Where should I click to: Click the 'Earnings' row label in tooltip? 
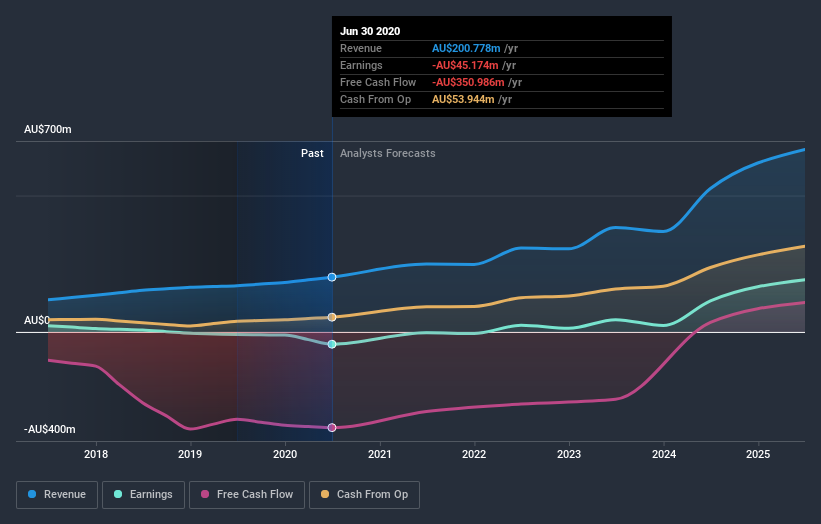[x=361, y=65]
